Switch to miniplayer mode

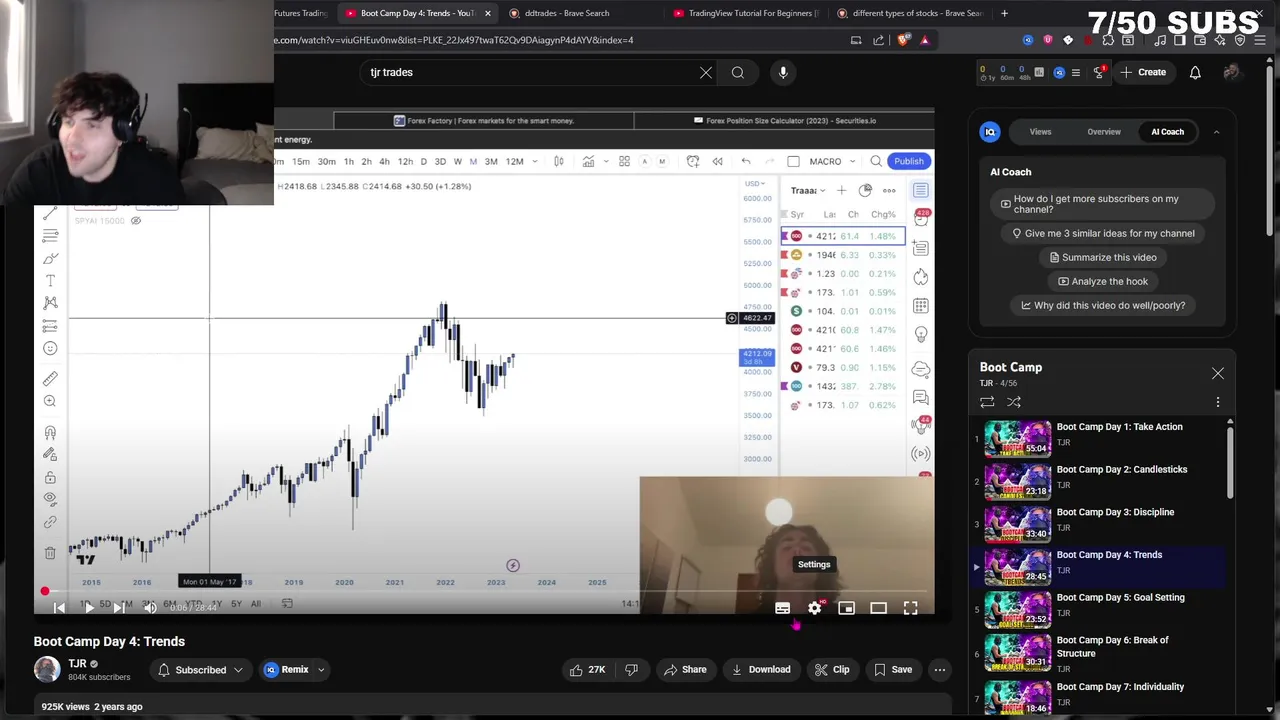[x=846, y=608]
